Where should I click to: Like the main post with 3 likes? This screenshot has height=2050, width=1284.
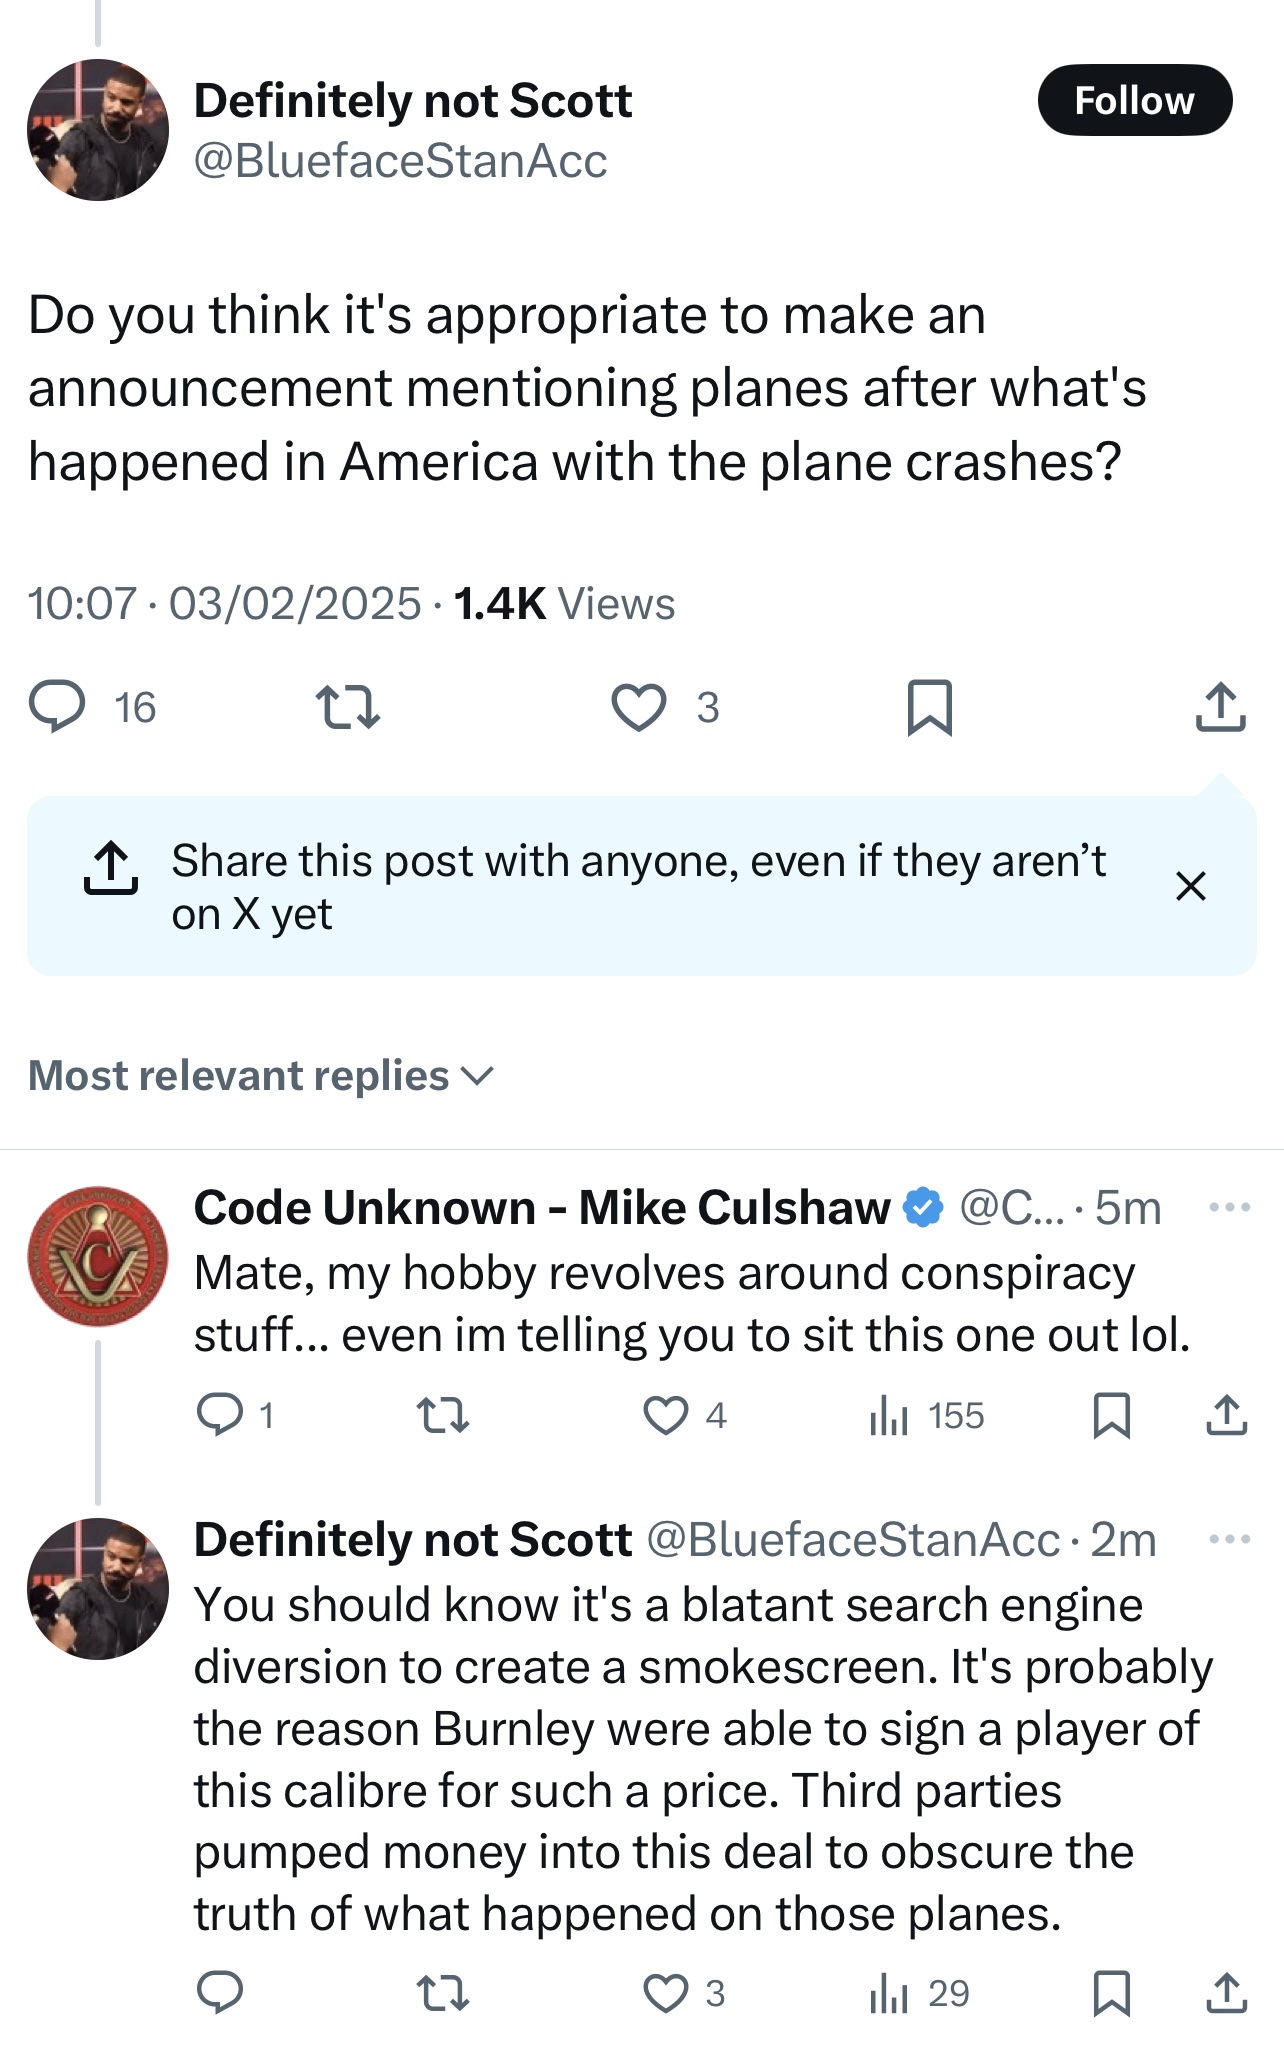(x=639, y=707)
